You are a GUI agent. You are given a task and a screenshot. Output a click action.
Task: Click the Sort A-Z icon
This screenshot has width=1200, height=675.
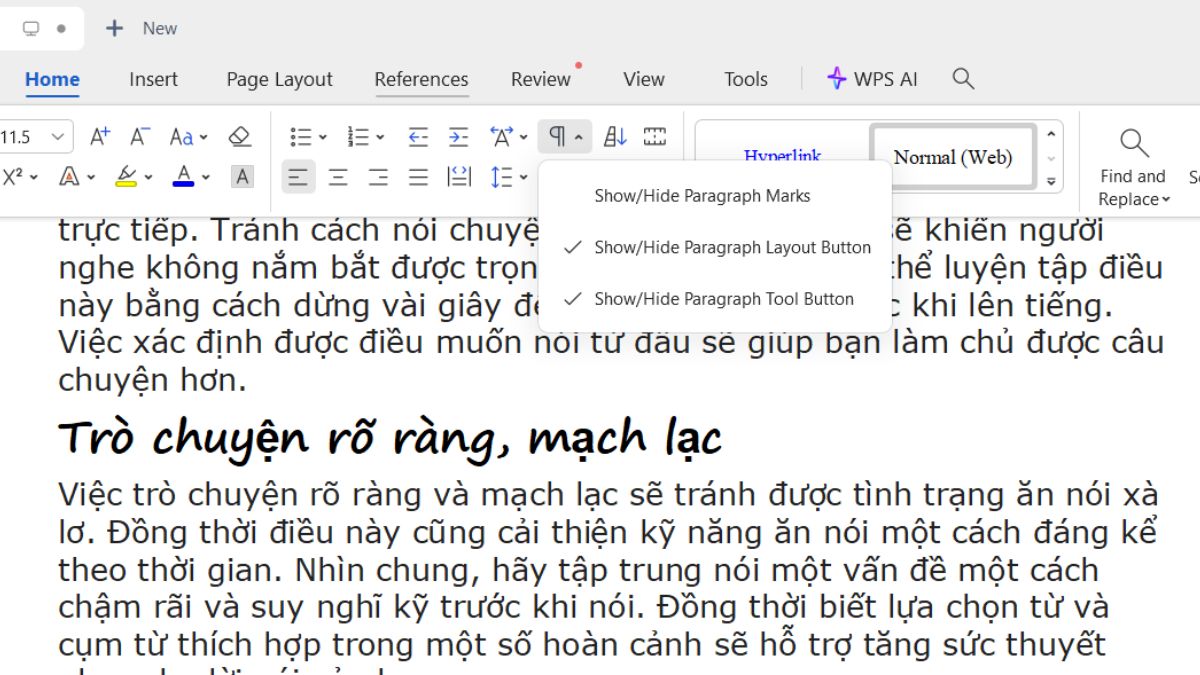[x=615, y=137]
